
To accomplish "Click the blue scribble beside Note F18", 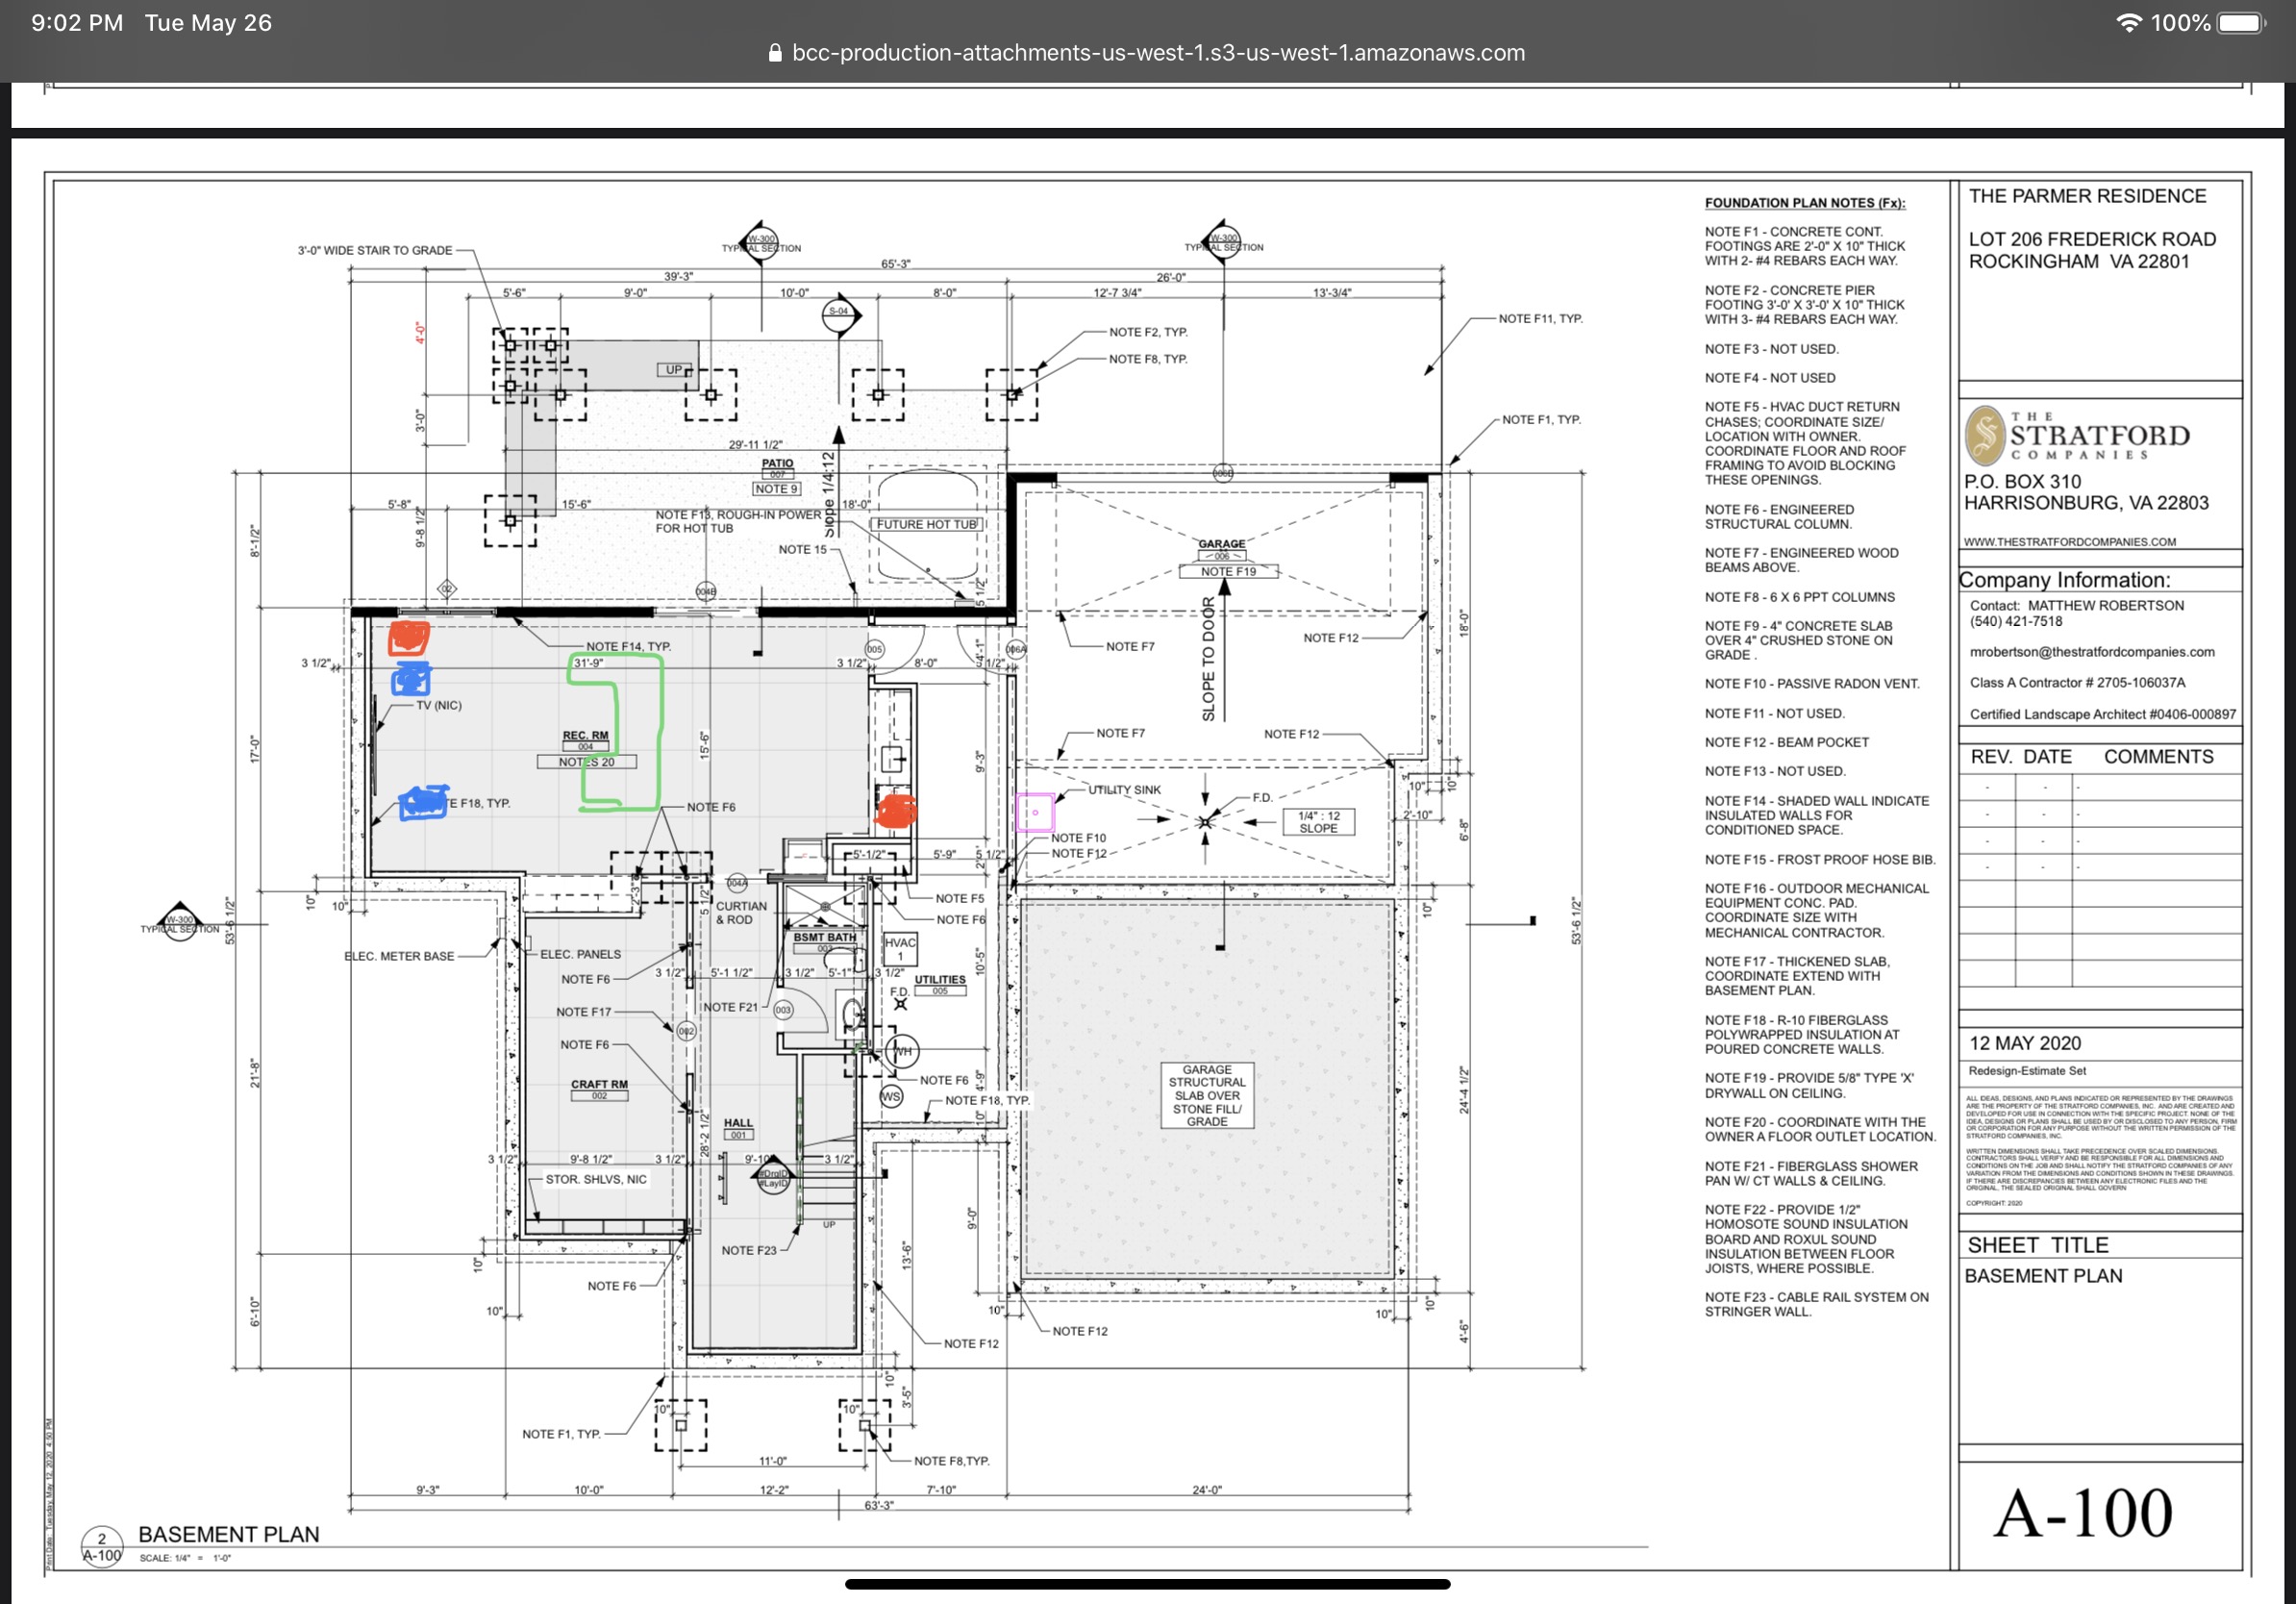I will (x=423, y=803).
